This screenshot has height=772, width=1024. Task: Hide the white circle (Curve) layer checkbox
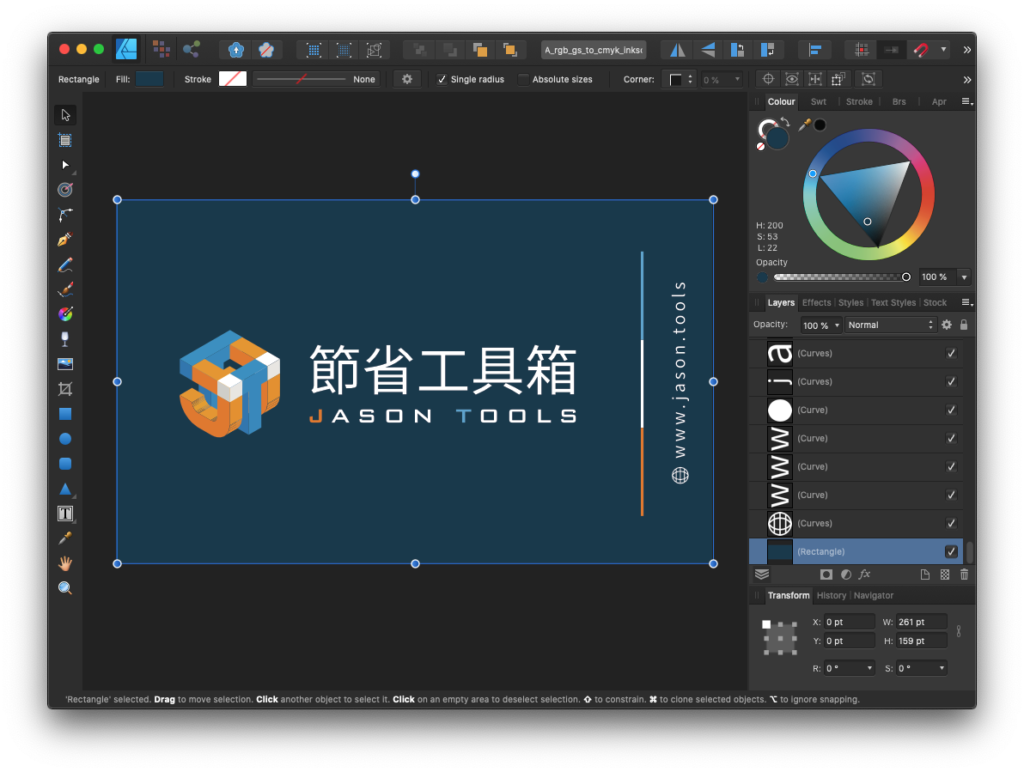pos(951,410)
